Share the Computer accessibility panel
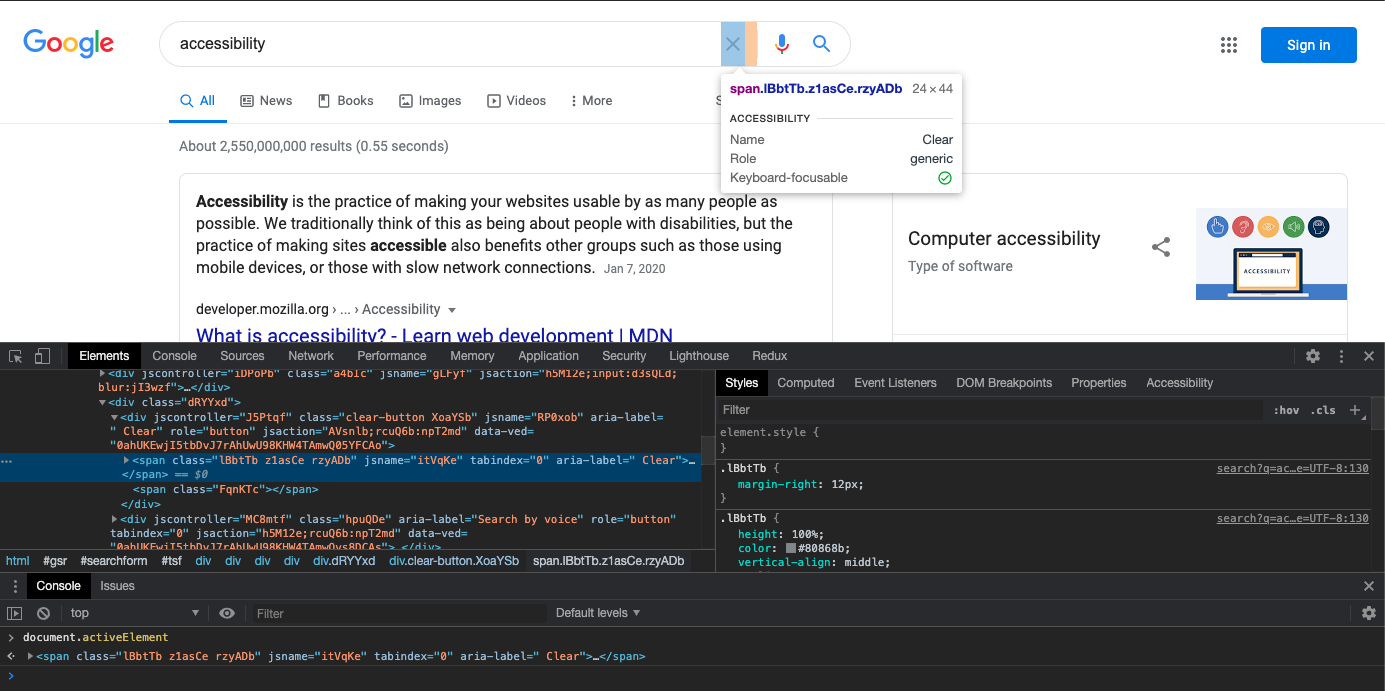Viewport: 1385px width, 691px height. tap(1161, 247)
